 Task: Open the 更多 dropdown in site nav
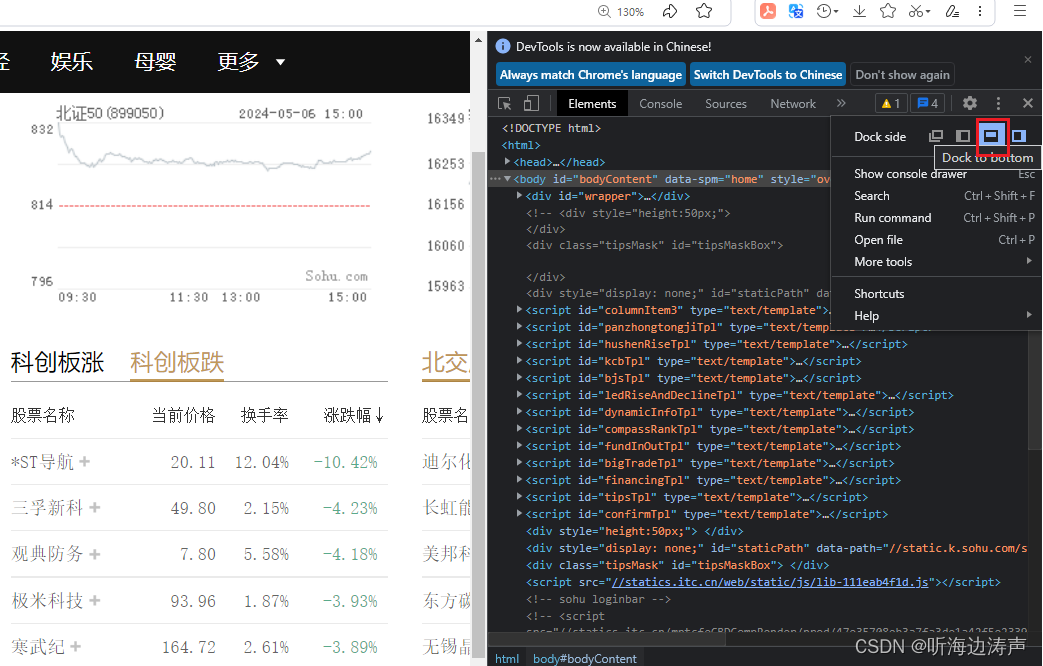click(251, 62)
